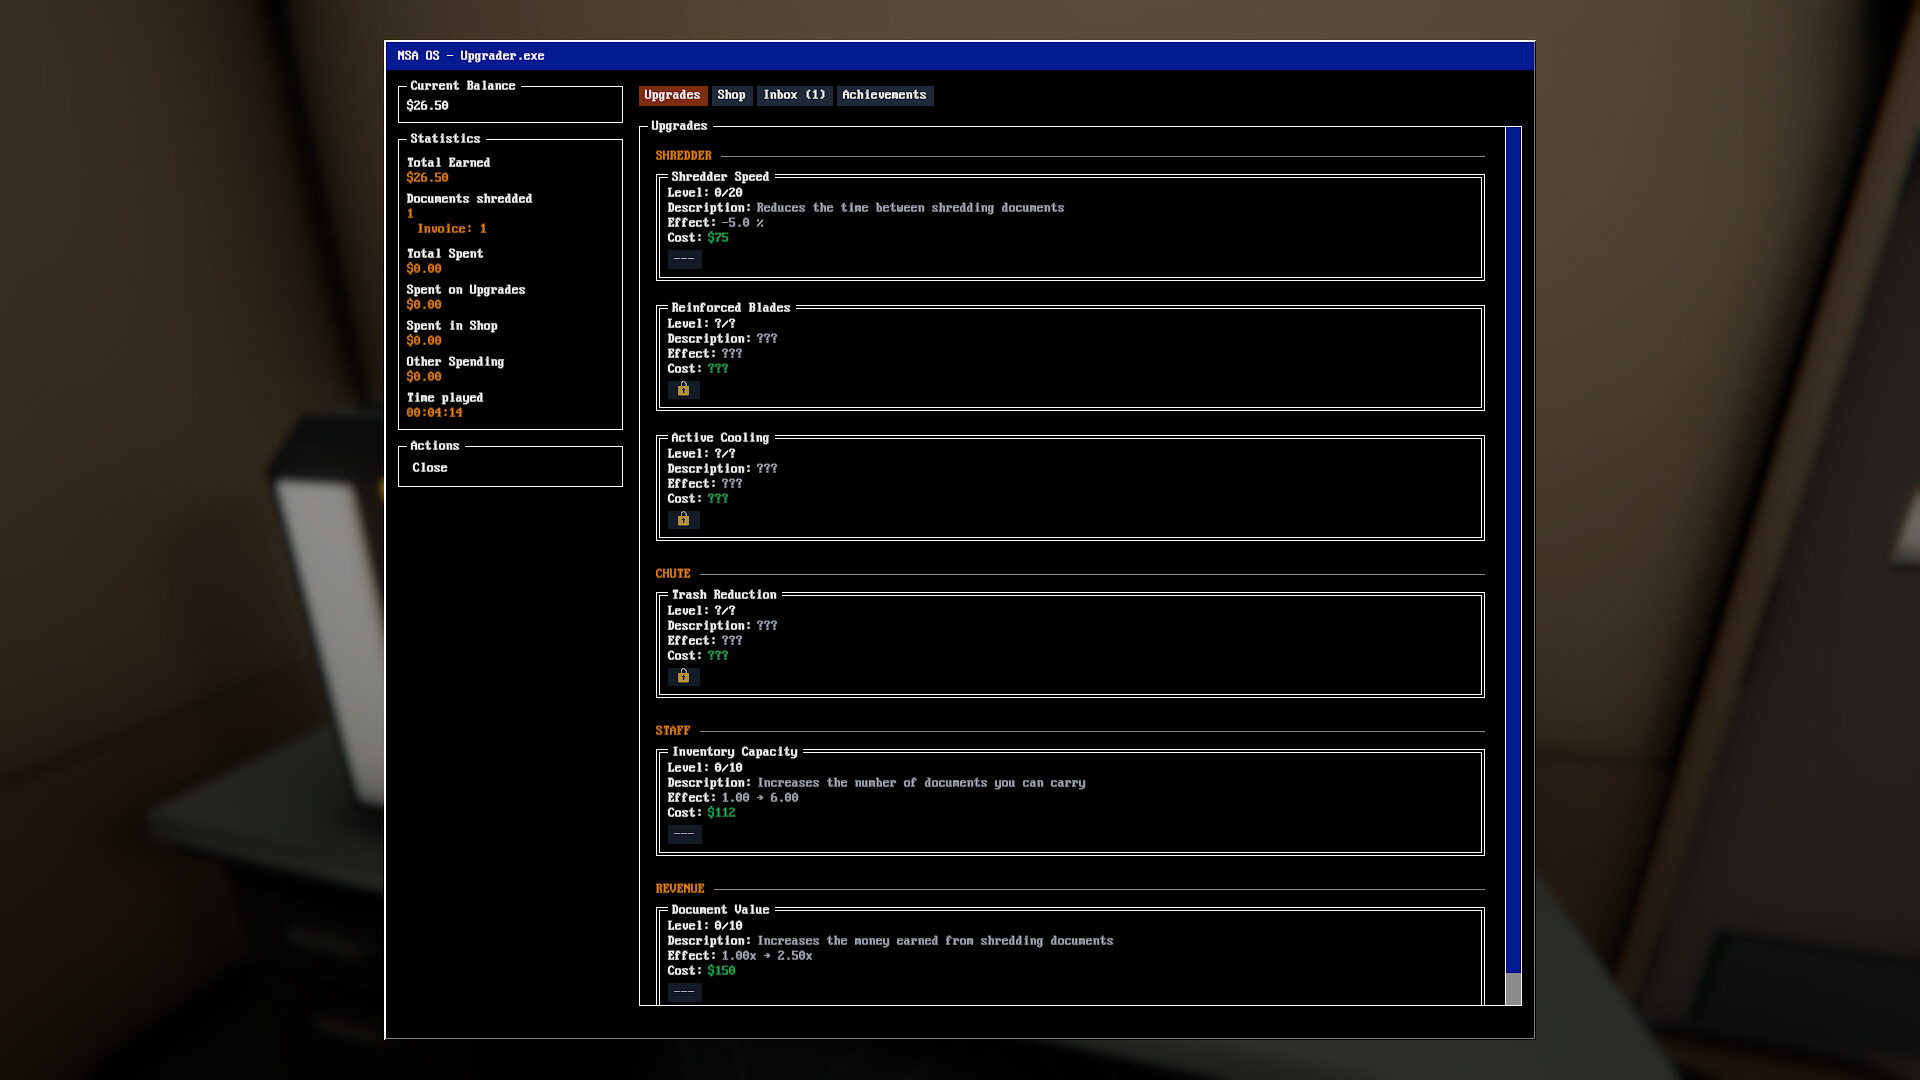Image resolution: width=1920 pixels, height=1080 pixels.
Task: Click the dashed buy button for Shredder Speed
Action: coord(684,259)
